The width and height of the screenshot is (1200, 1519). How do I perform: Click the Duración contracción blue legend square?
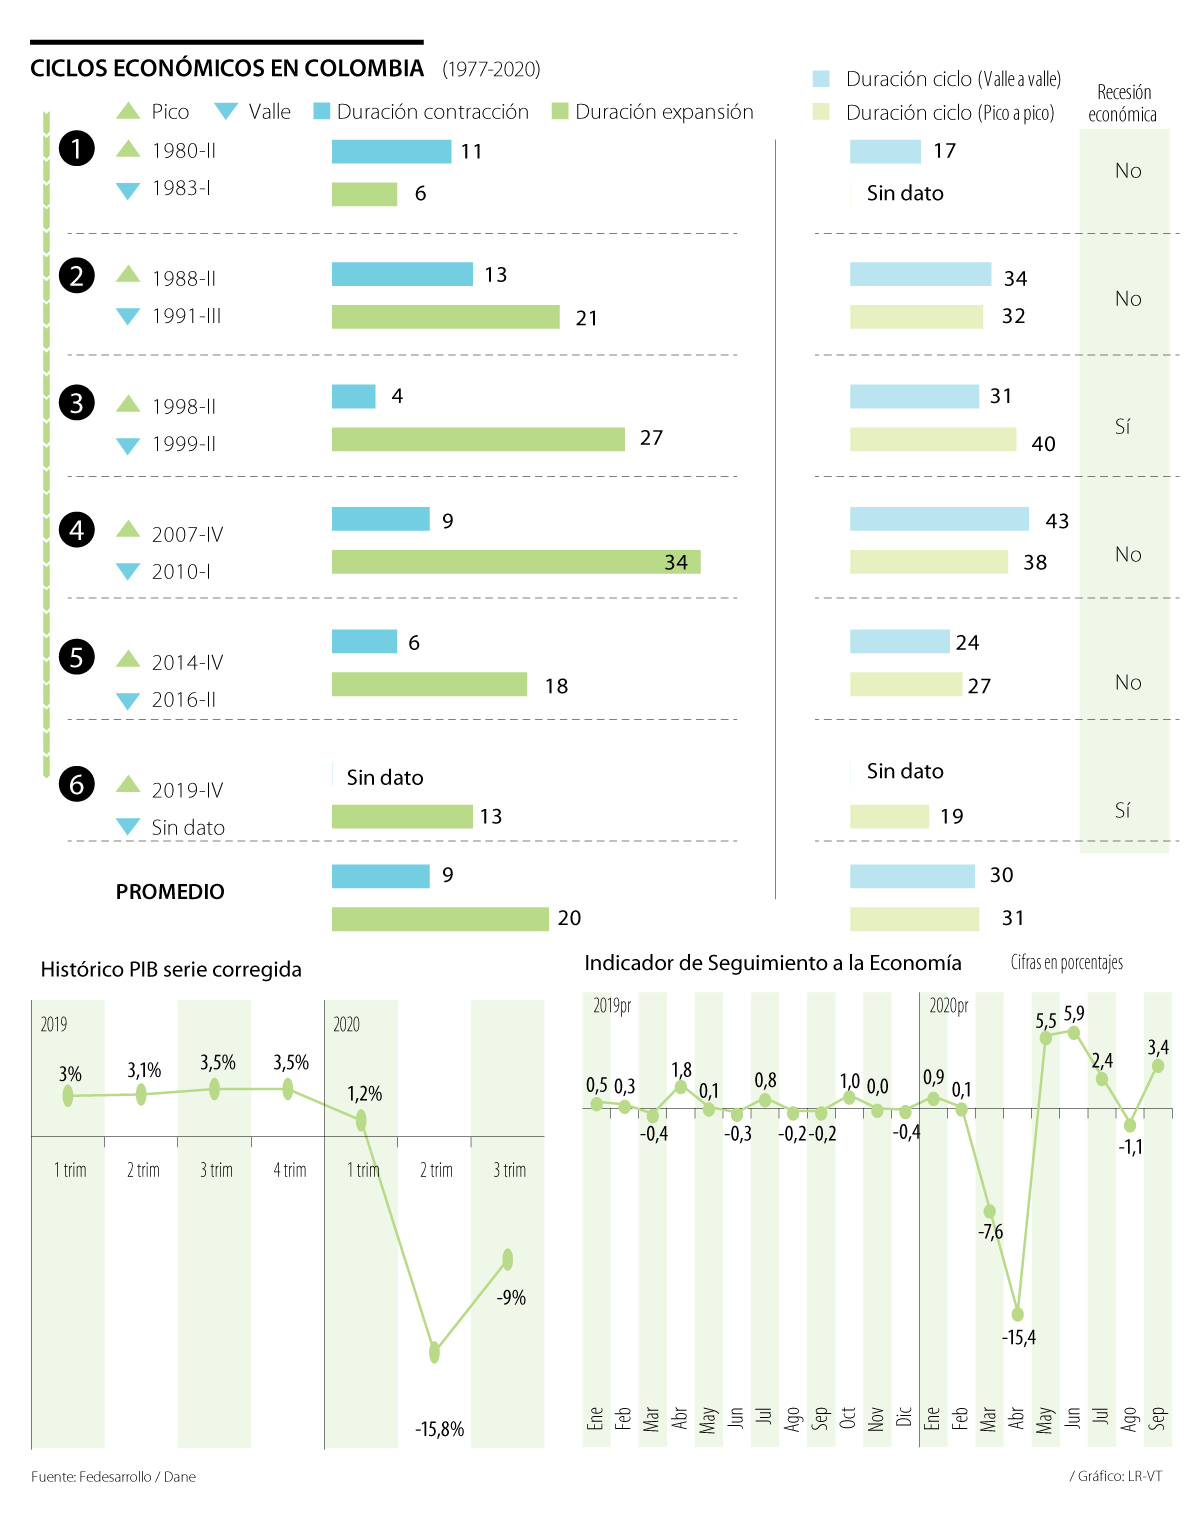[x=321, y=111]
